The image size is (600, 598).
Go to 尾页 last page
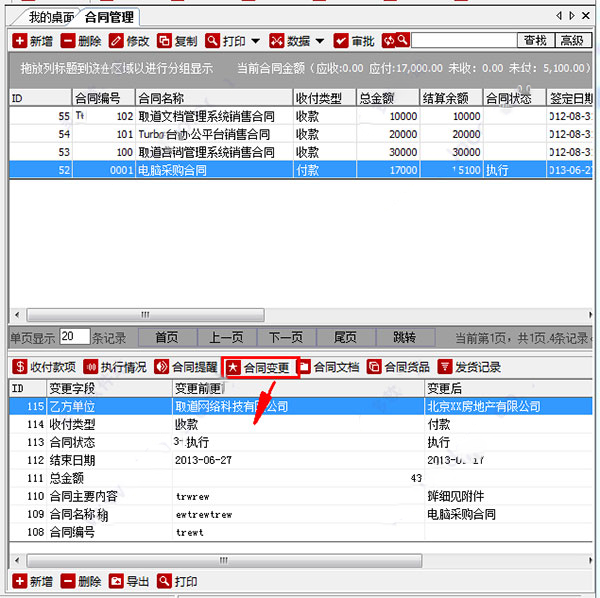[x=346, y=337]
